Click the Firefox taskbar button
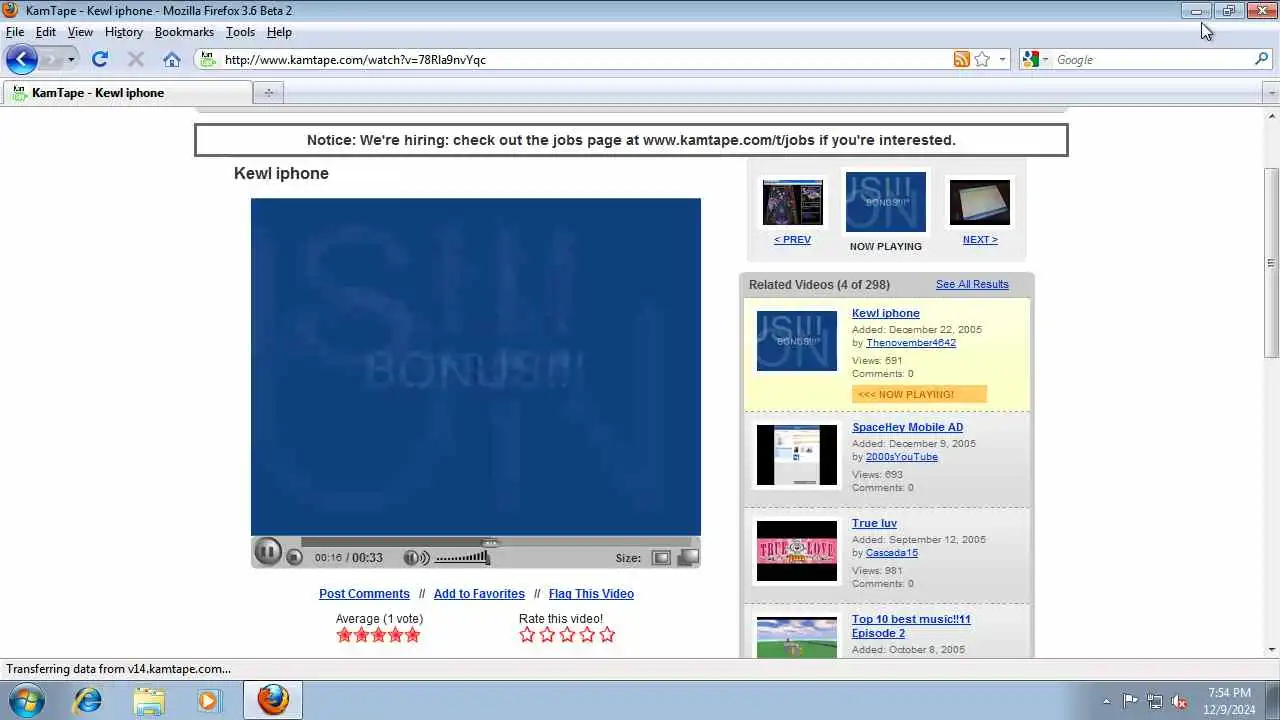This screenshot has width=1280, height=720. (x=273, y=700)
